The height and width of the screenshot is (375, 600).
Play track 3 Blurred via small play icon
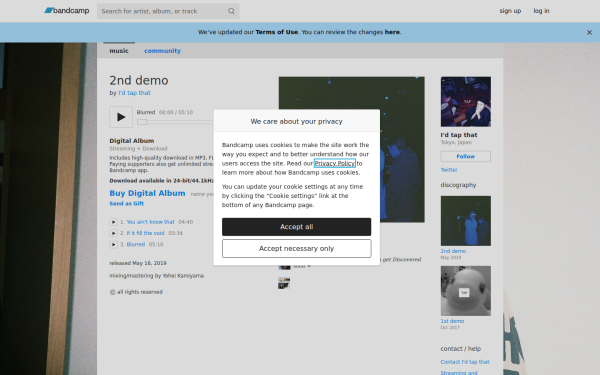113,244
